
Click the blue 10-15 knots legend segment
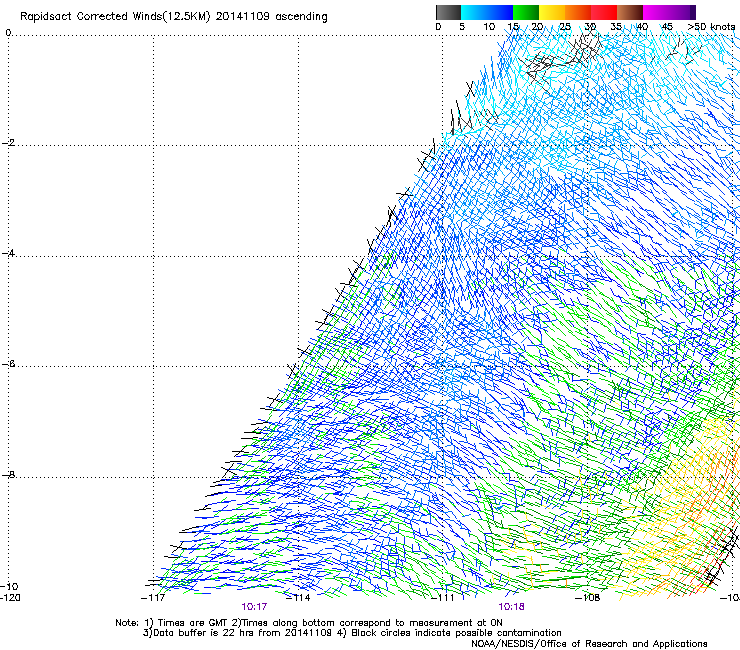coord(500,12)
